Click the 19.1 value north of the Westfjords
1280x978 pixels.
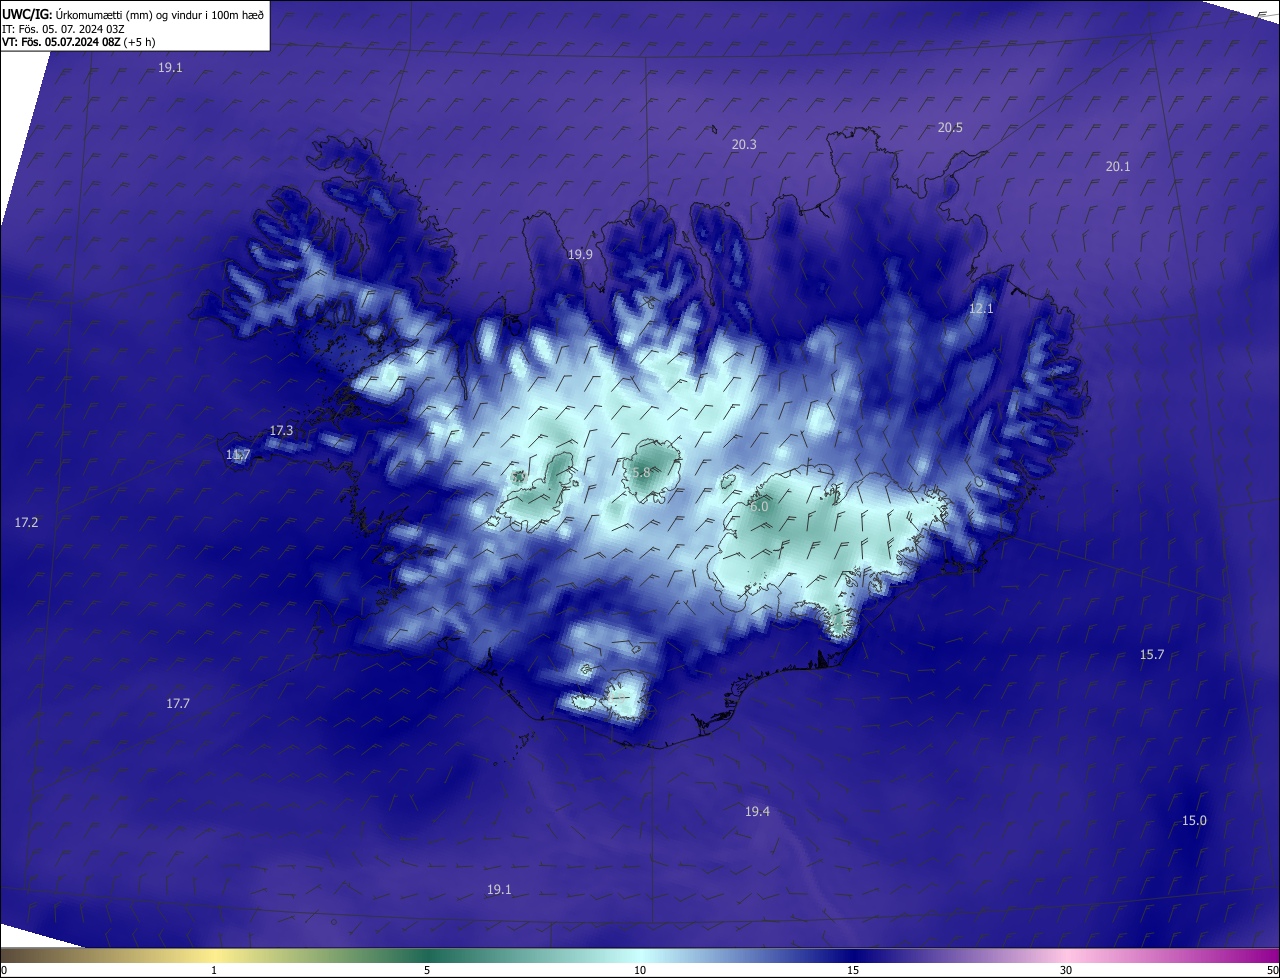click(170, 67)
